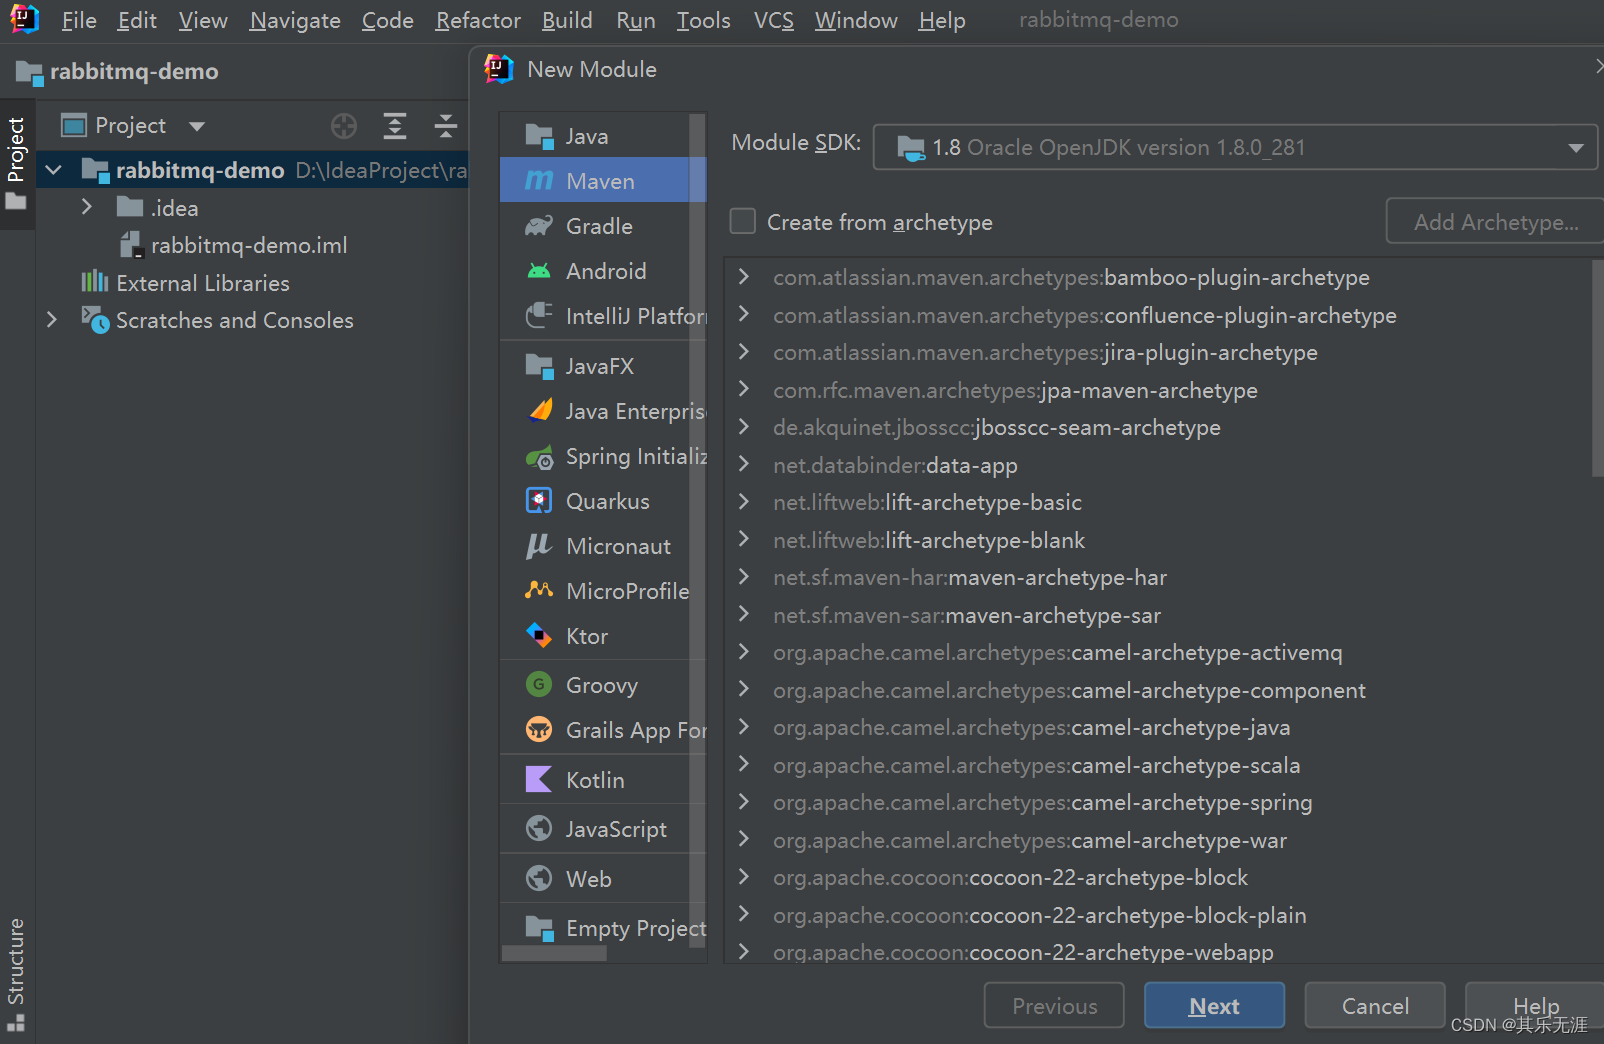The width and height of the screenshot is (1604, 1044).
Task: Select the IntelliJ Platform Plugin icon
Action: coord(539,316)
